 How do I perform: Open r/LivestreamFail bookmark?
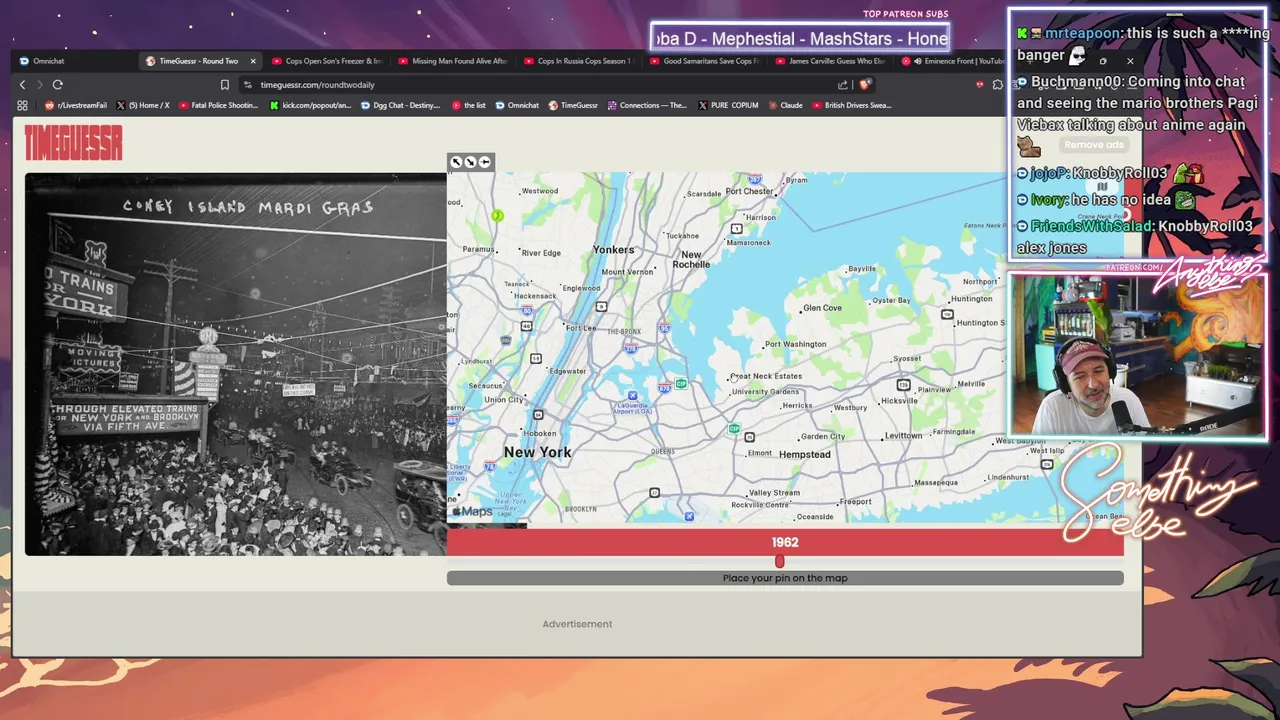75,105
